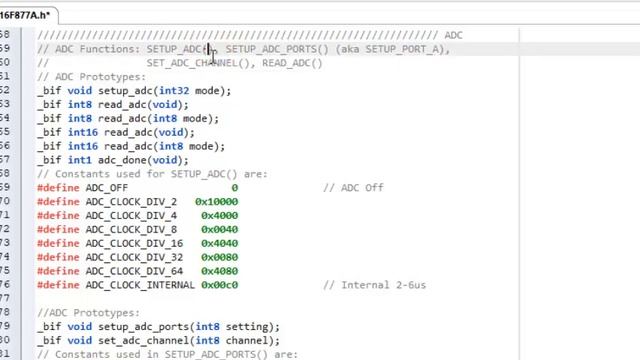Click the '// Internal 2-6us' comment
640x360 pixels.
[374, 285]
